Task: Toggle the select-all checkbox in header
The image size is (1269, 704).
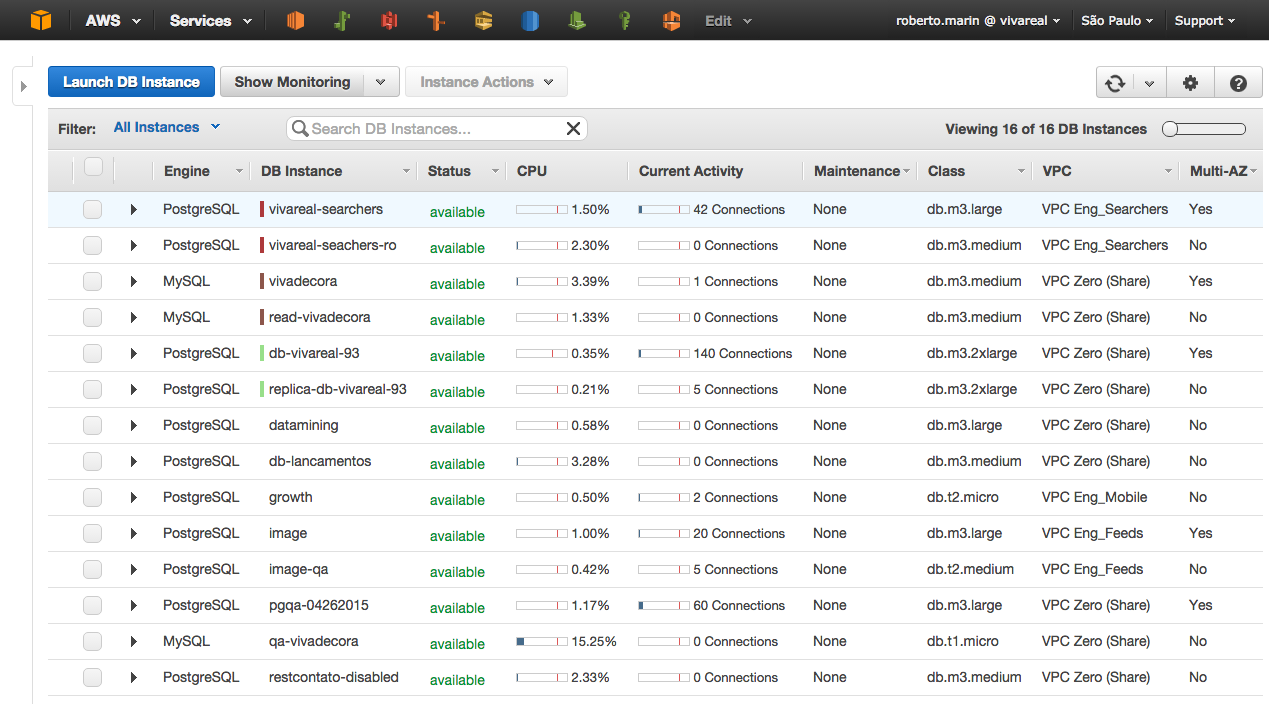Action: tap(93, 167)
